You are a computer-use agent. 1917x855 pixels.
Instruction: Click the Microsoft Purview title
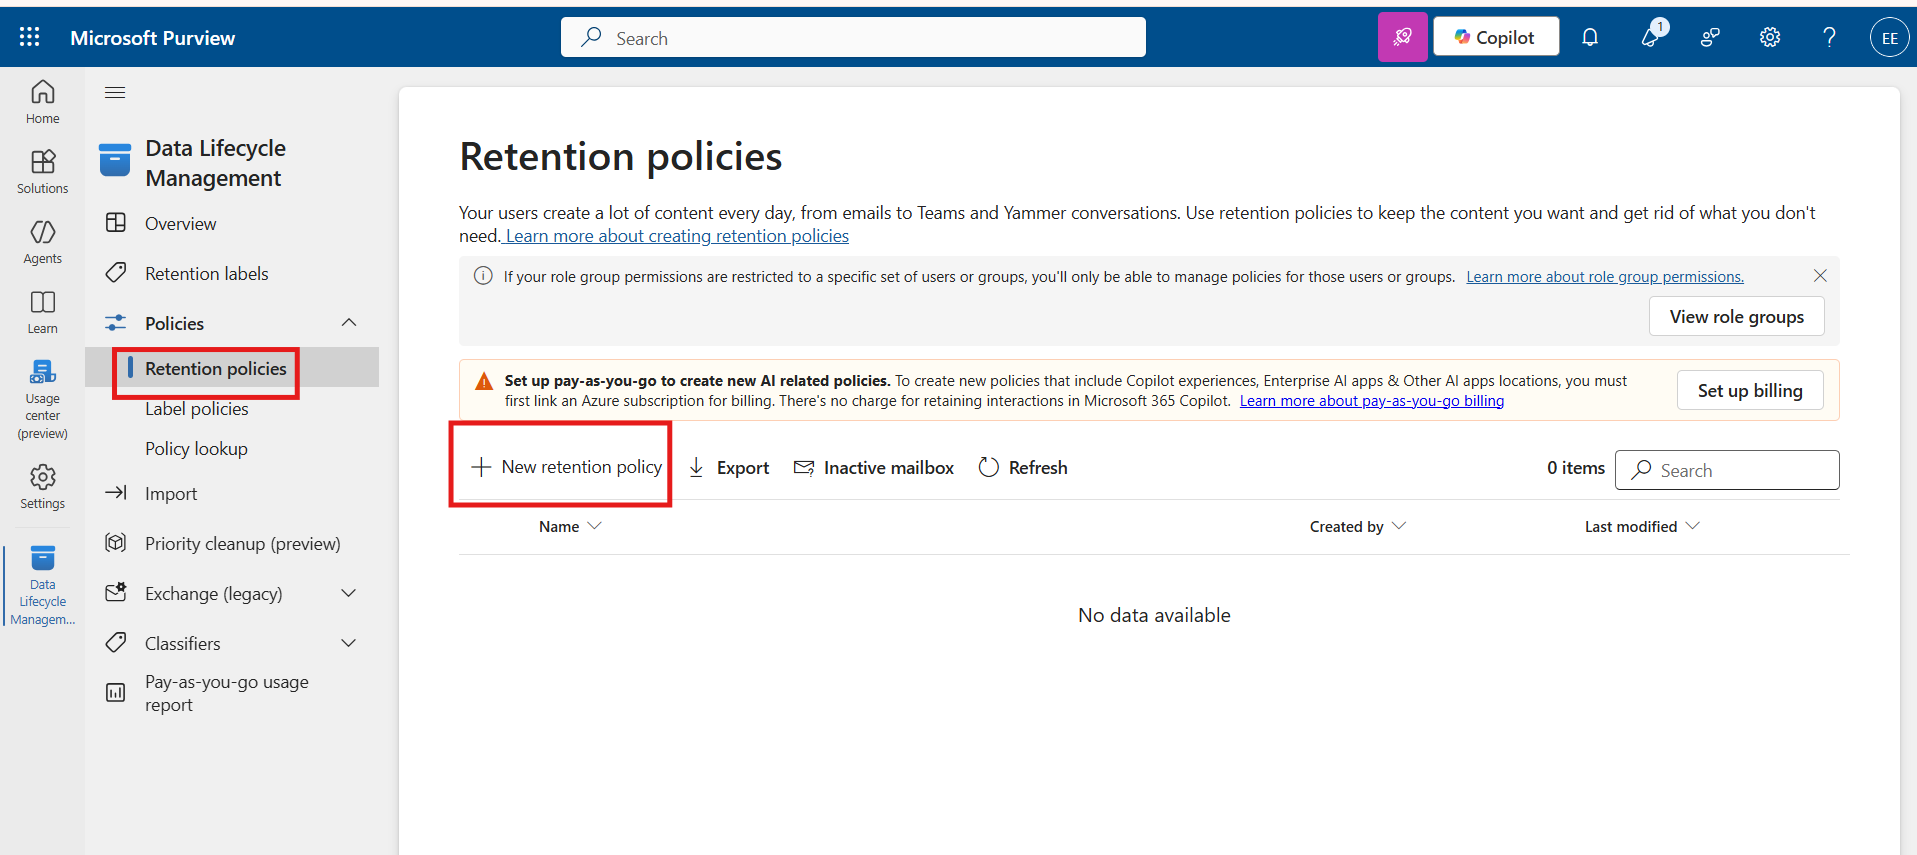click(x=153, y=38)
